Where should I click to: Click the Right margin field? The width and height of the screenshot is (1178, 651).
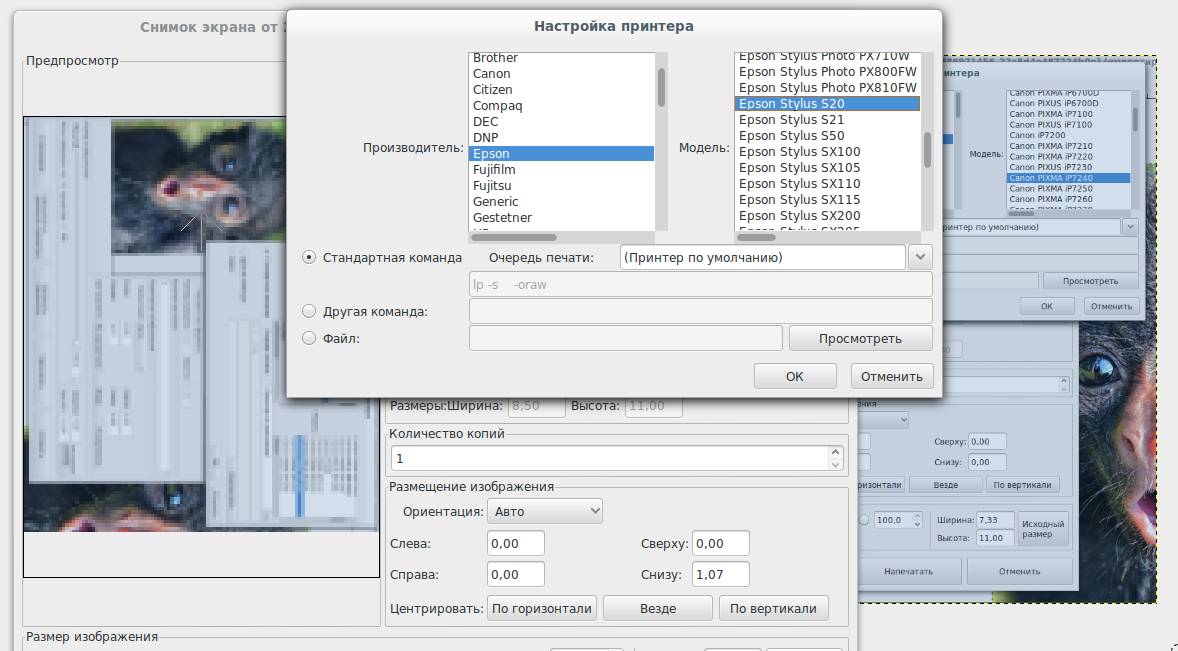[515, 574]
